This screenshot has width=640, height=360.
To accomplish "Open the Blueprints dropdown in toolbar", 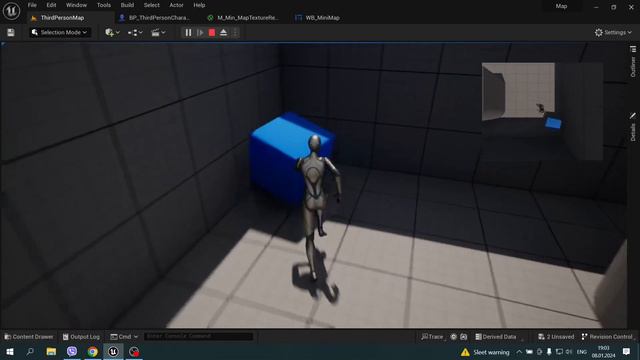I will [x=135, y=33].
